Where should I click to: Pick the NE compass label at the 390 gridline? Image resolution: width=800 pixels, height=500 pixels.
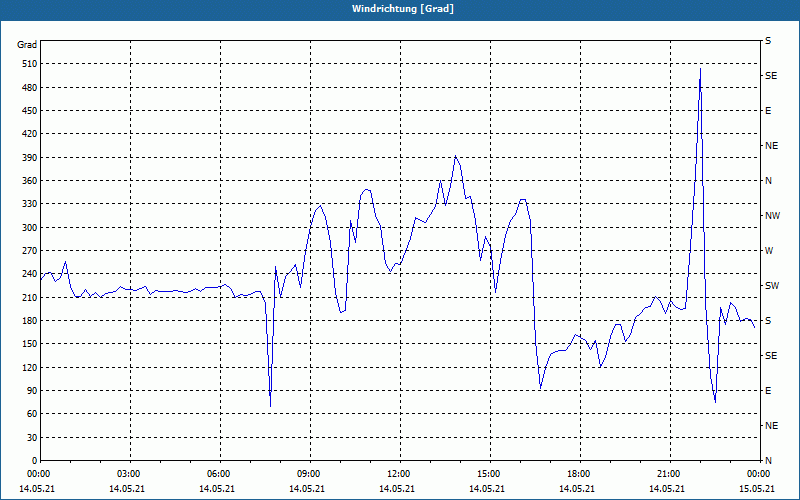click(x=771, y=146)
